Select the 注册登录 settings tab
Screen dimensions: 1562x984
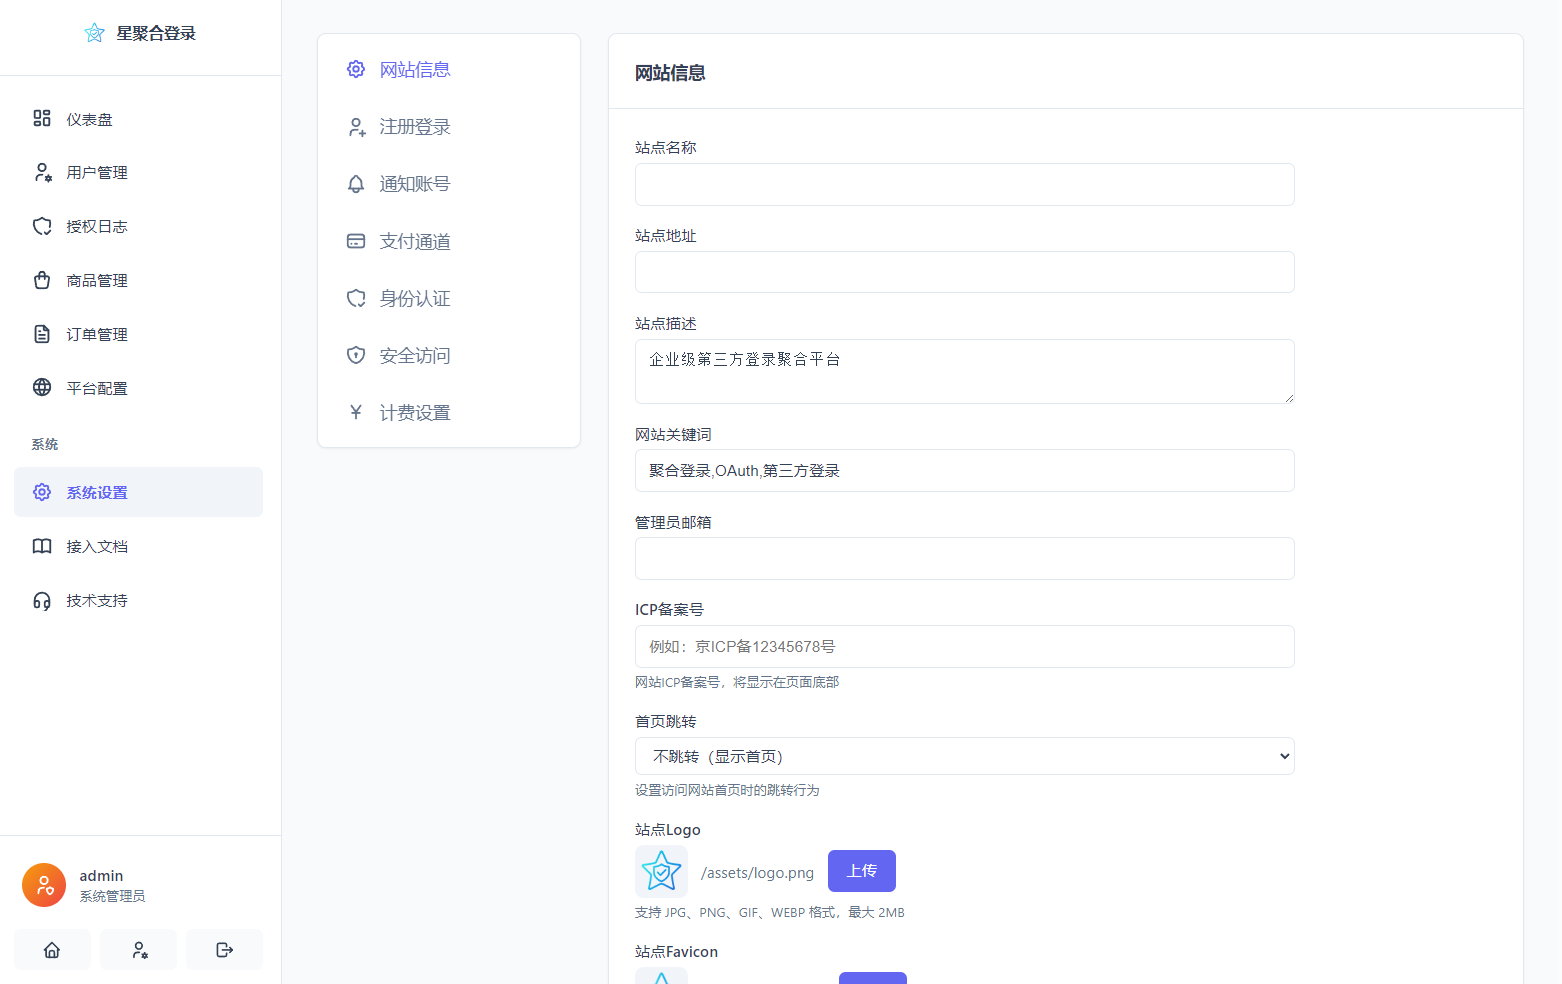tap(415, 127)
